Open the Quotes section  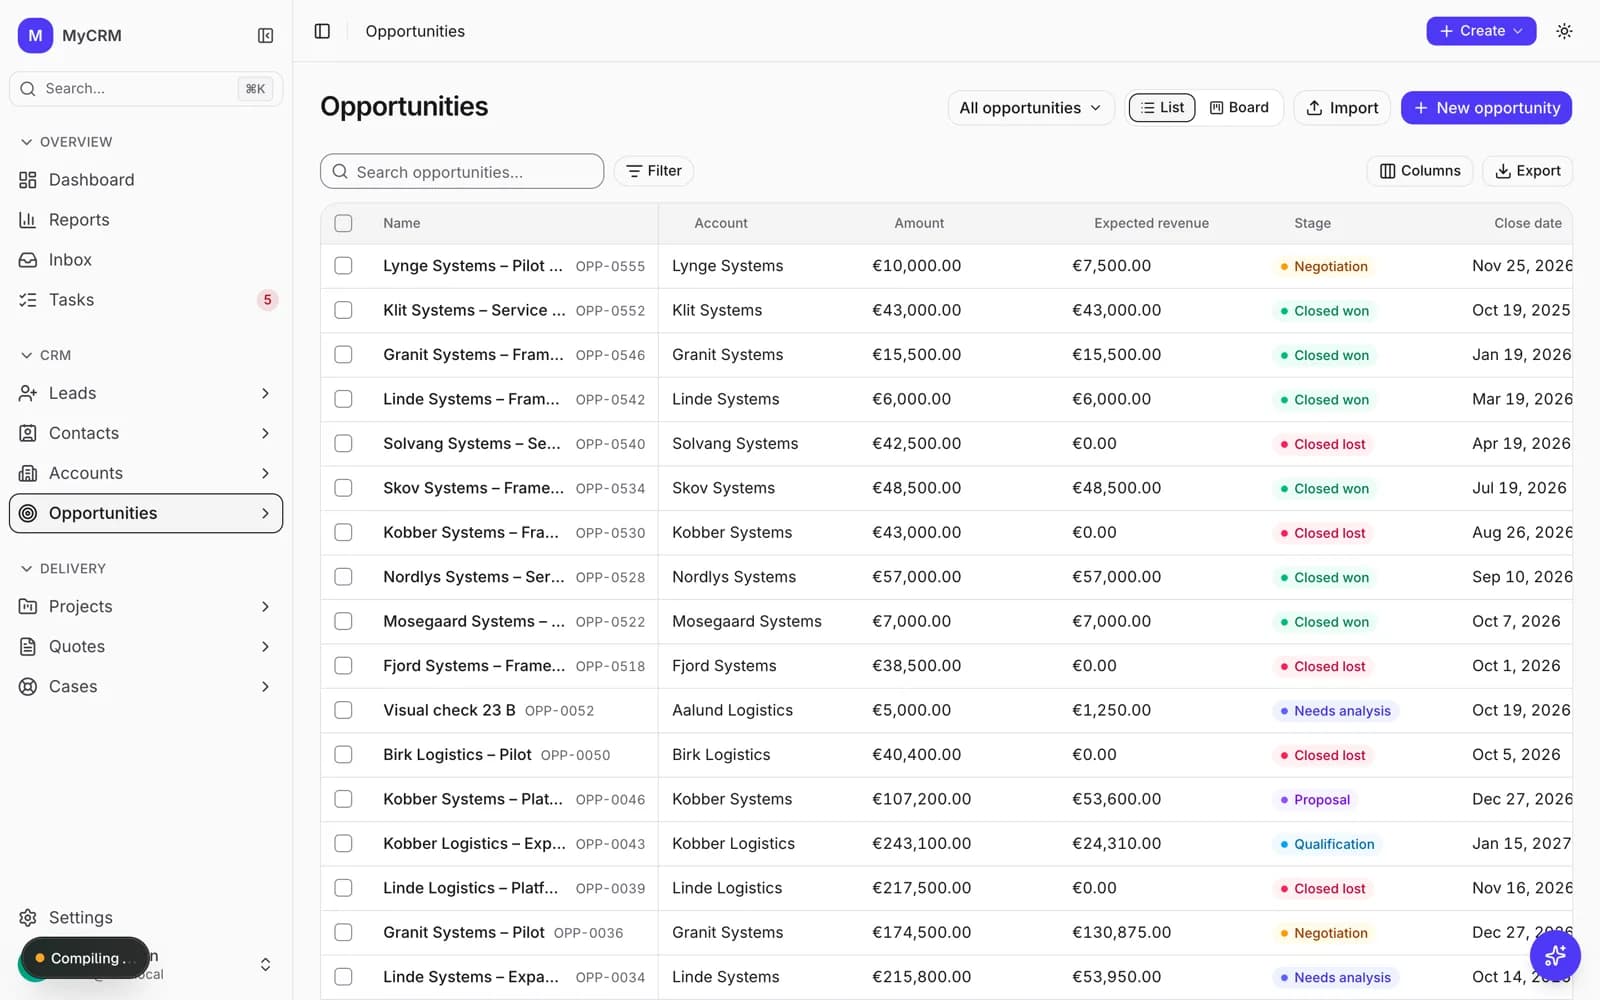[146, 646]
